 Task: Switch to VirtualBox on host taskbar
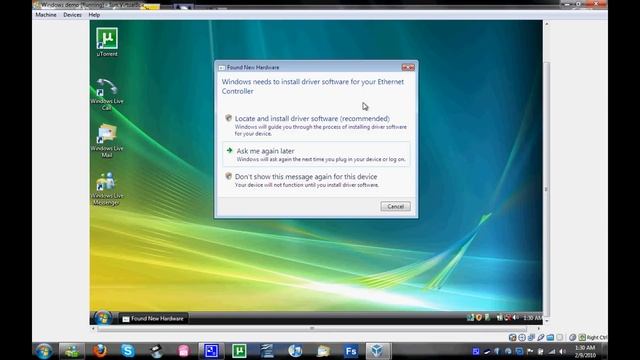[377, 351]
